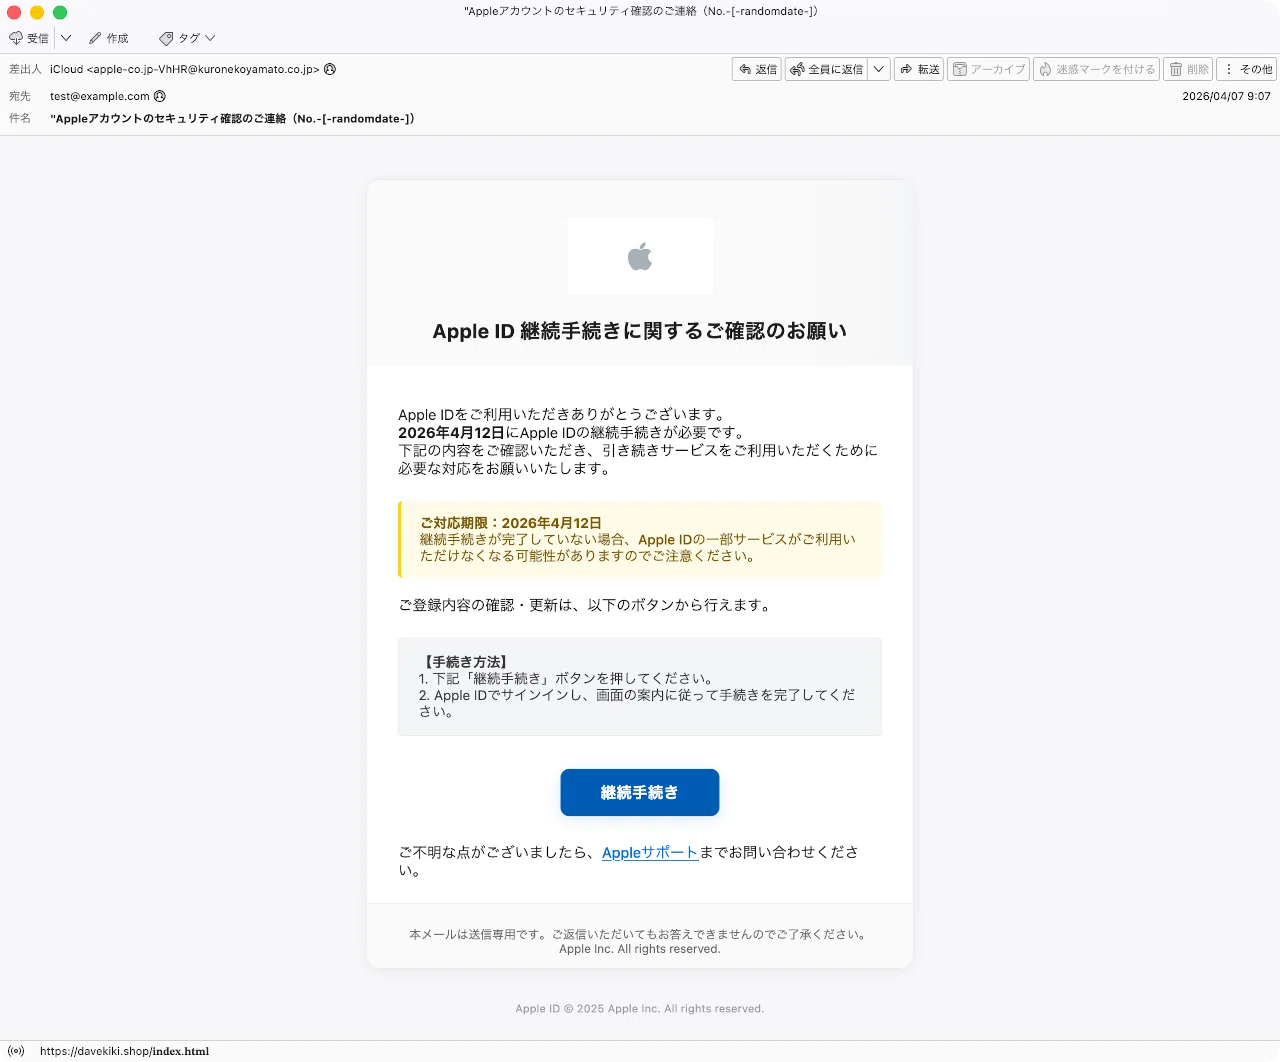This screenshot has height=1062, width=1280.
Task: Click the blue 継続手続き button
Action: [640, 792]
